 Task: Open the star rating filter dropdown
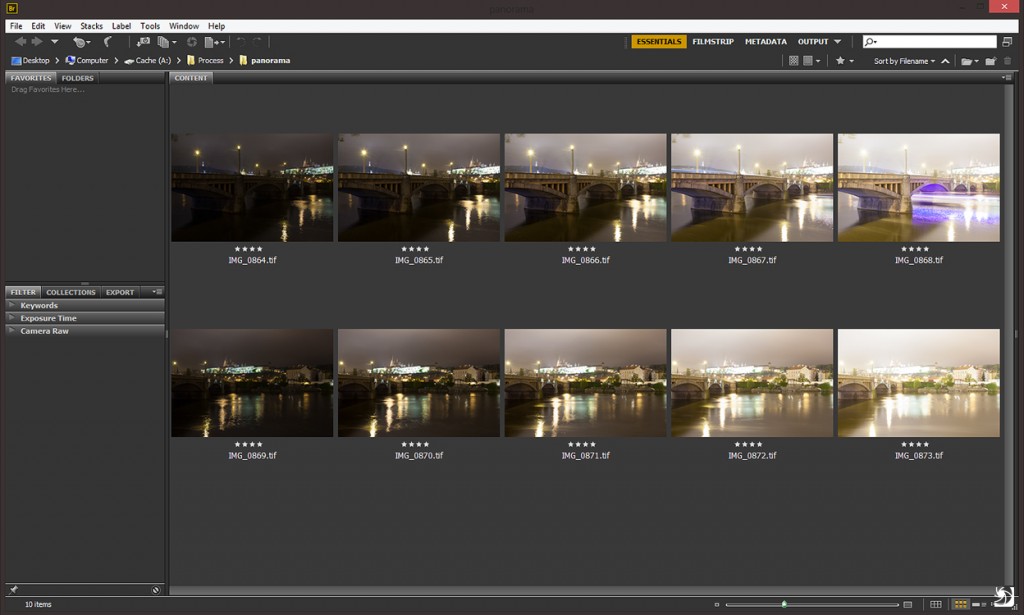coord(841,61)
